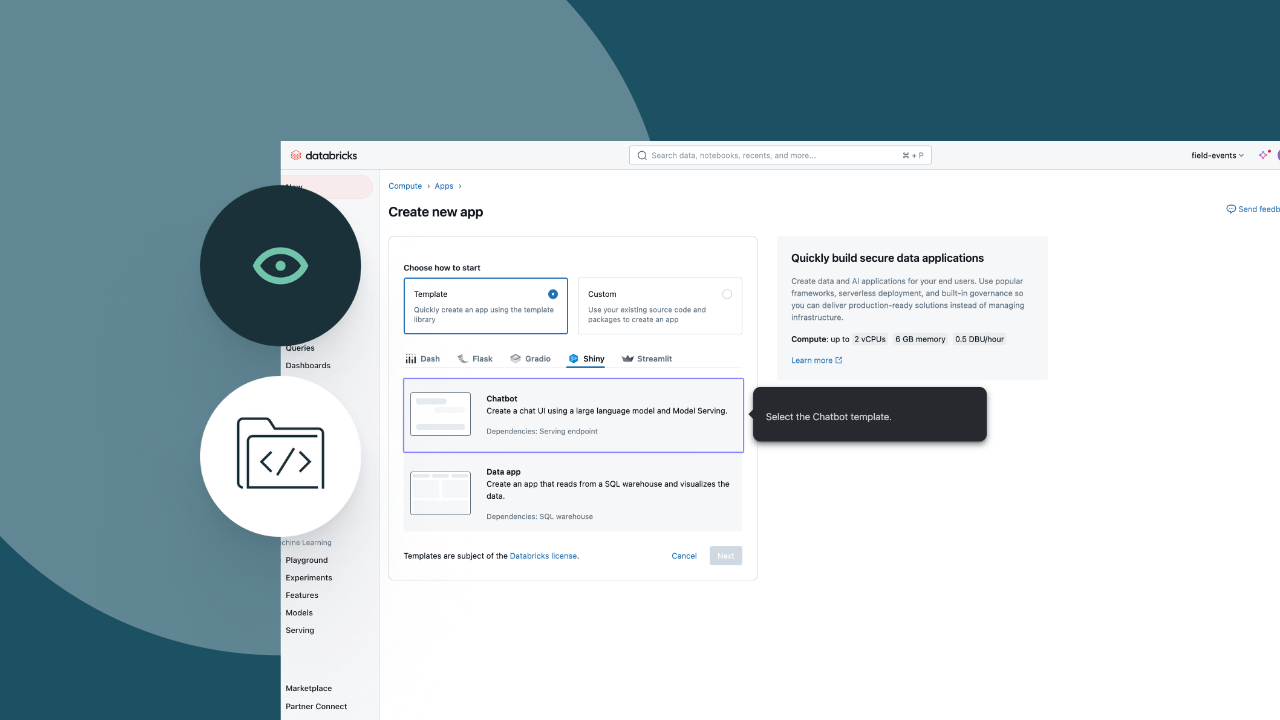Click the Next button
Screen dimensions: 1280x720
coord(726,556)
